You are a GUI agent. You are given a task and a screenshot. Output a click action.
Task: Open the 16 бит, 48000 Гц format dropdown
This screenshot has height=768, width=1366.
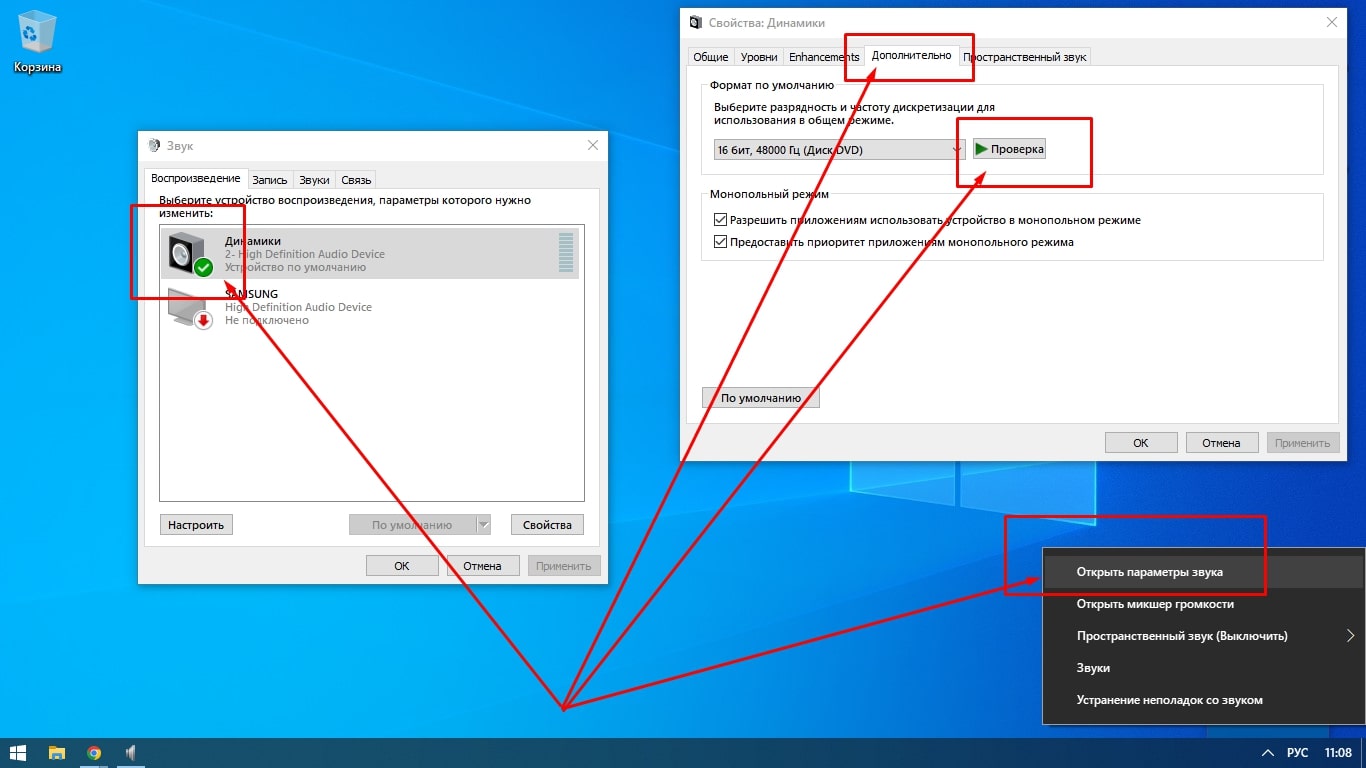point(839,150)
